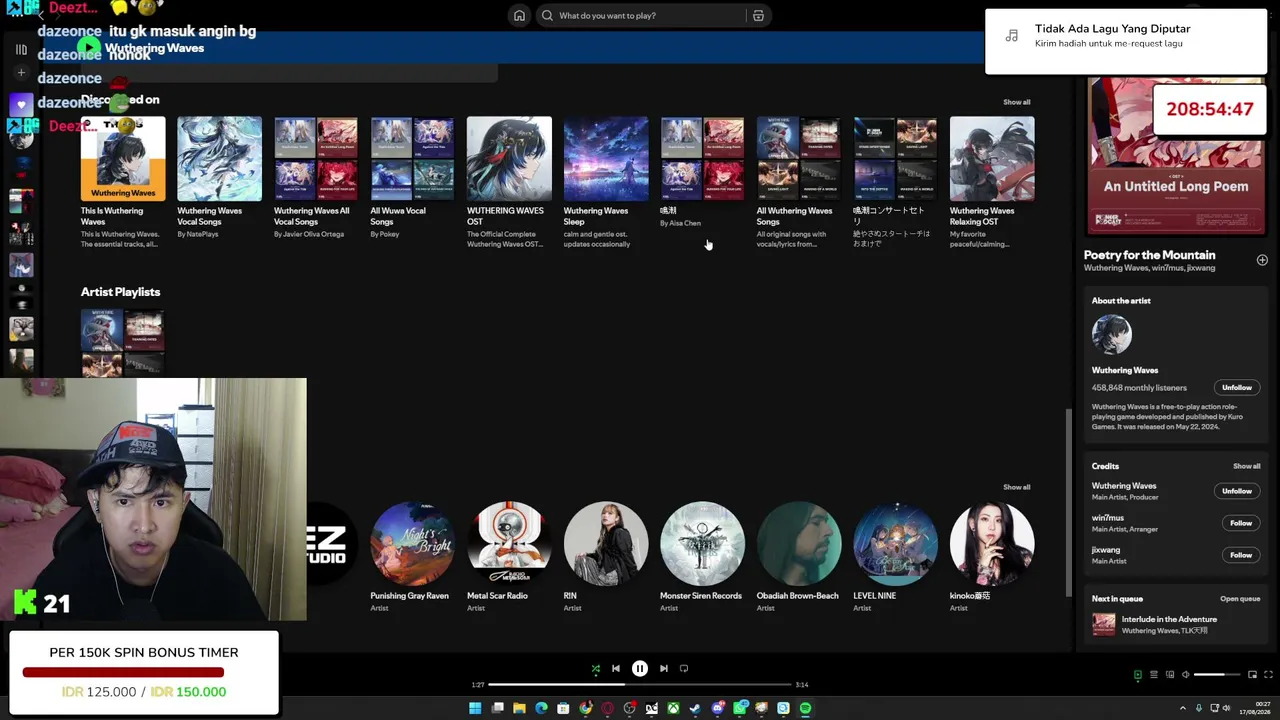Add Poetry for the Mountain to Liked Songs
1280x720 pixels.
coord(1262,260)
